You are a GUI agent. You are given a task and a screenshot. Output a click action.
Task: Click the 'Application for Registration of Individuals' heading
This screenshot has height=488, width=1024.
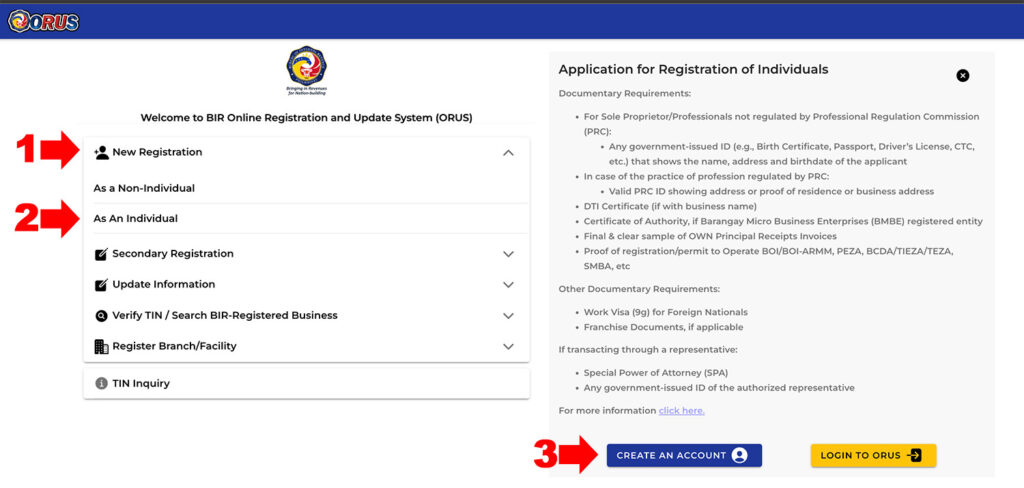[694, 69]
